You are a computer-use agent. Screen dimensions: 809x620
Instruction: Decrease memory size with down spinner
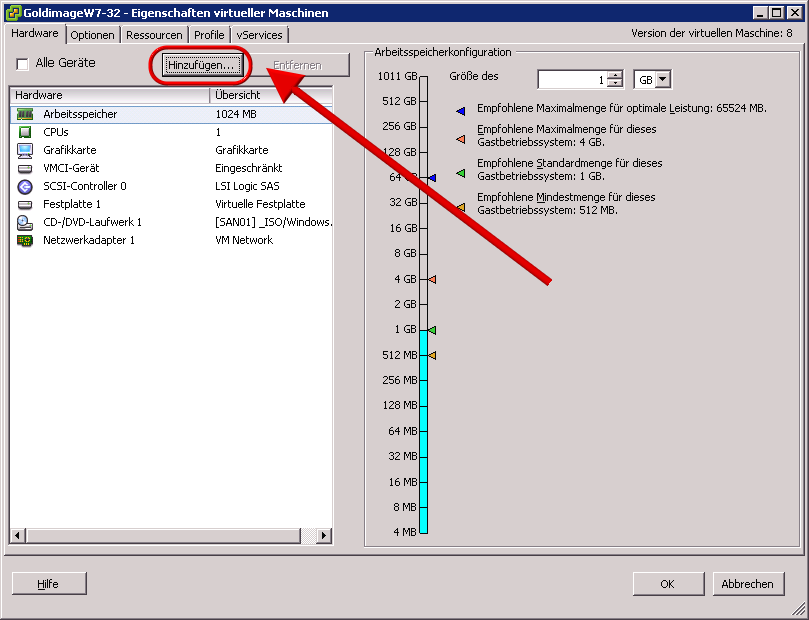click(615, 84)
